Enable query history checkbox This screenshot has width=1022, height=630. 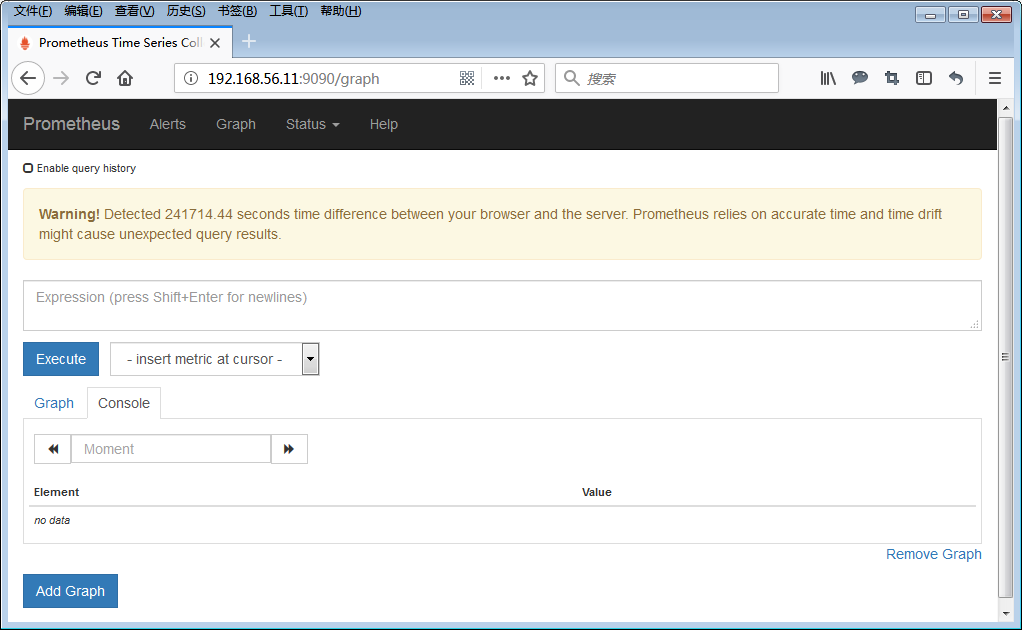click(x=28, y=168)
